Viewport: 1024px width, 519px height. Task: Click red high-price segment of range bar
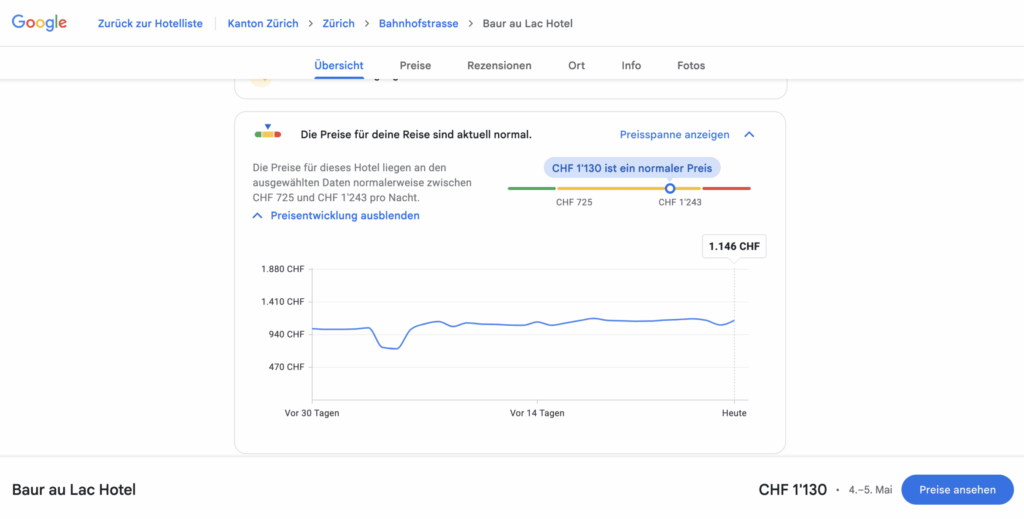[726, 188]
